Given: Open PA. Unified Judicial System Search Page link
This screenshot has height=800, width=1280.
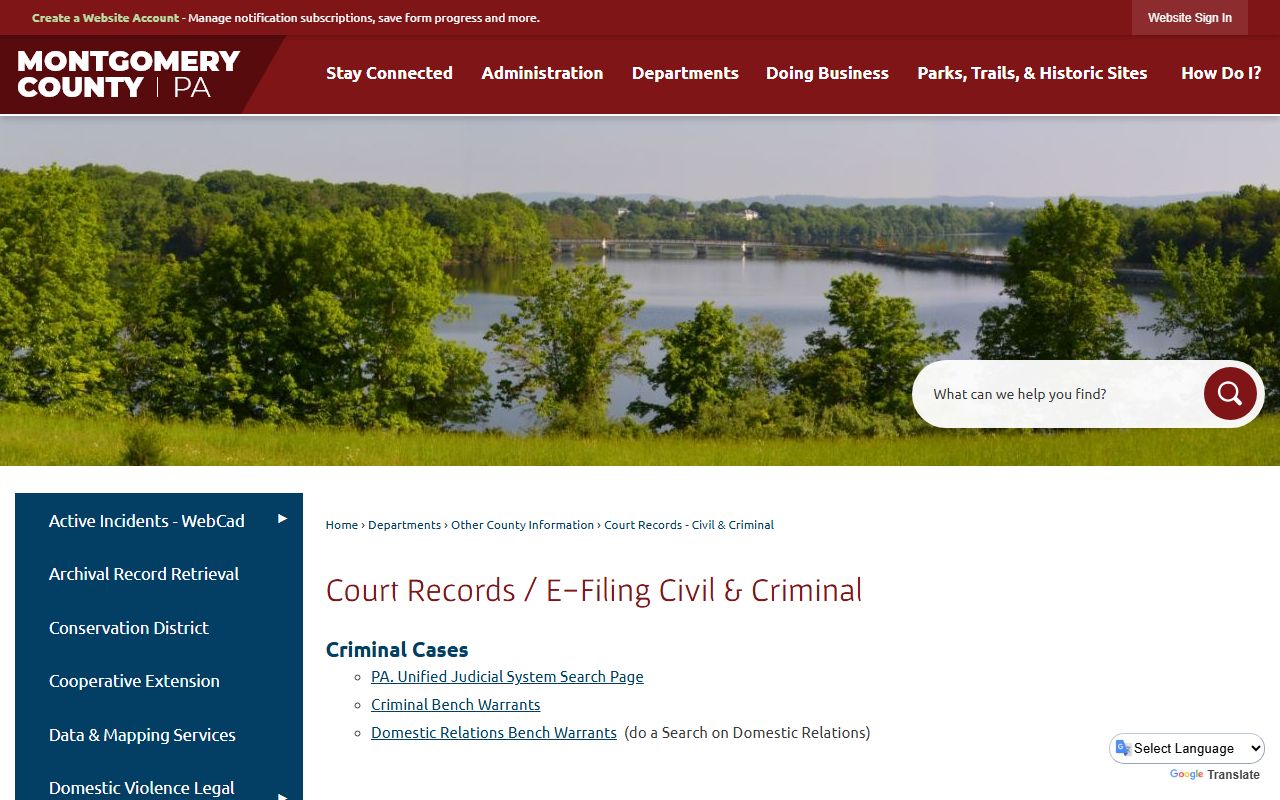Looking at the screenshot, I should [x=507, y=677].
